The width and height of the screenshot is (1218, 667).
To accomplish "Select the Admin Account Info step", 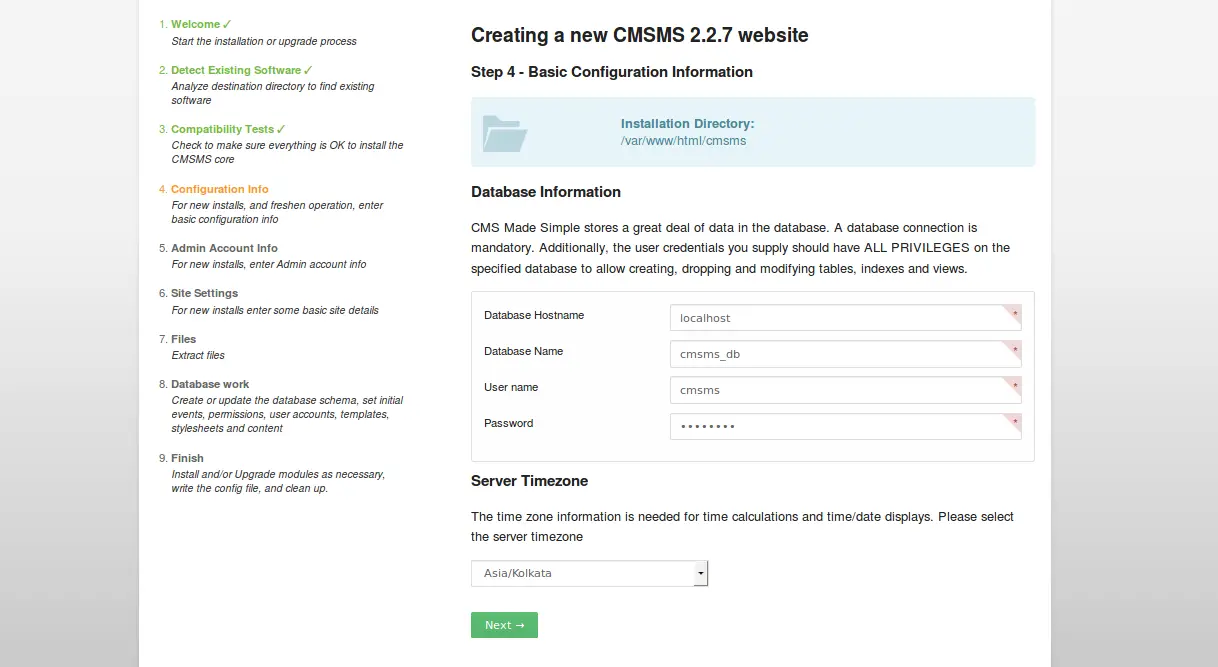I will 224,248.
